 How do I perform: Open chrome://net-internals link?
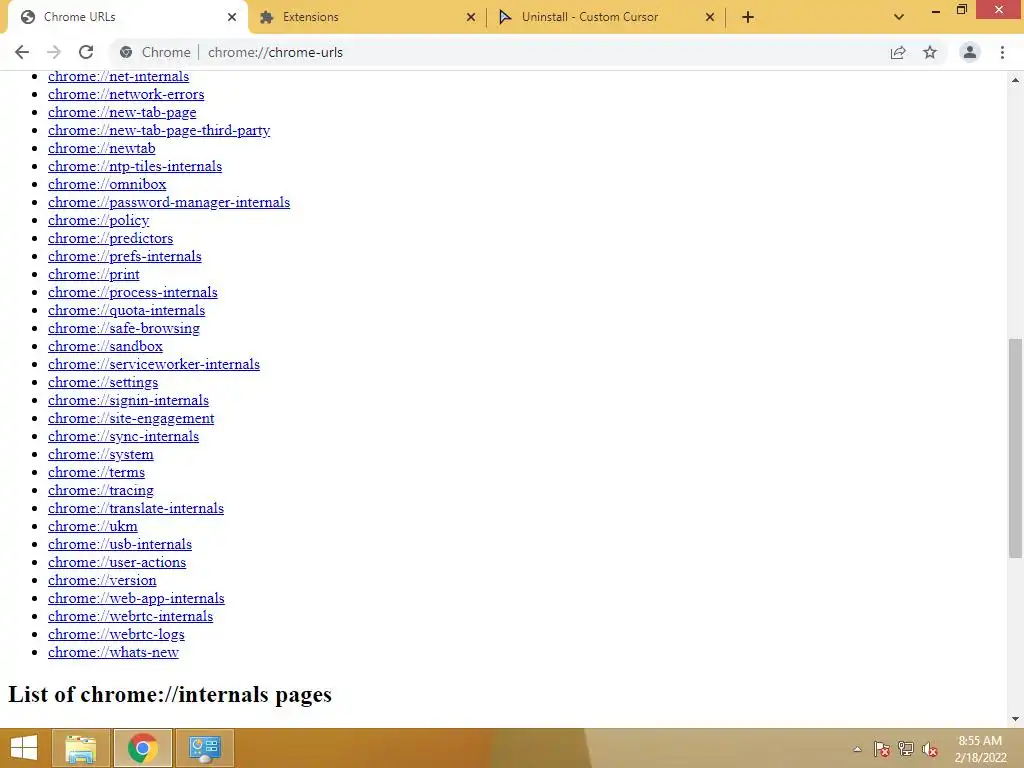click(x=118, y=76)
